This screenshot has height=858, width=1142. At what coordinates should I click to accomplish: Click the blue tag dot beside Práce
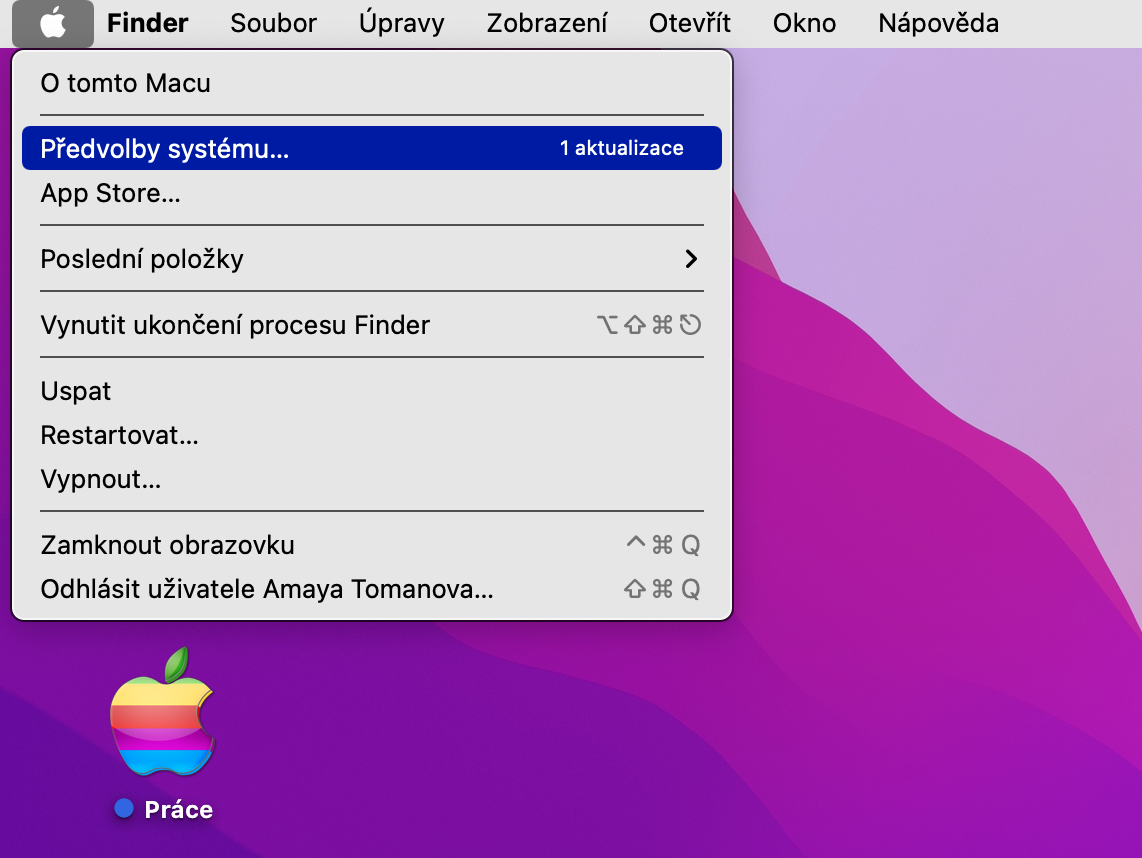coord(125,808)
